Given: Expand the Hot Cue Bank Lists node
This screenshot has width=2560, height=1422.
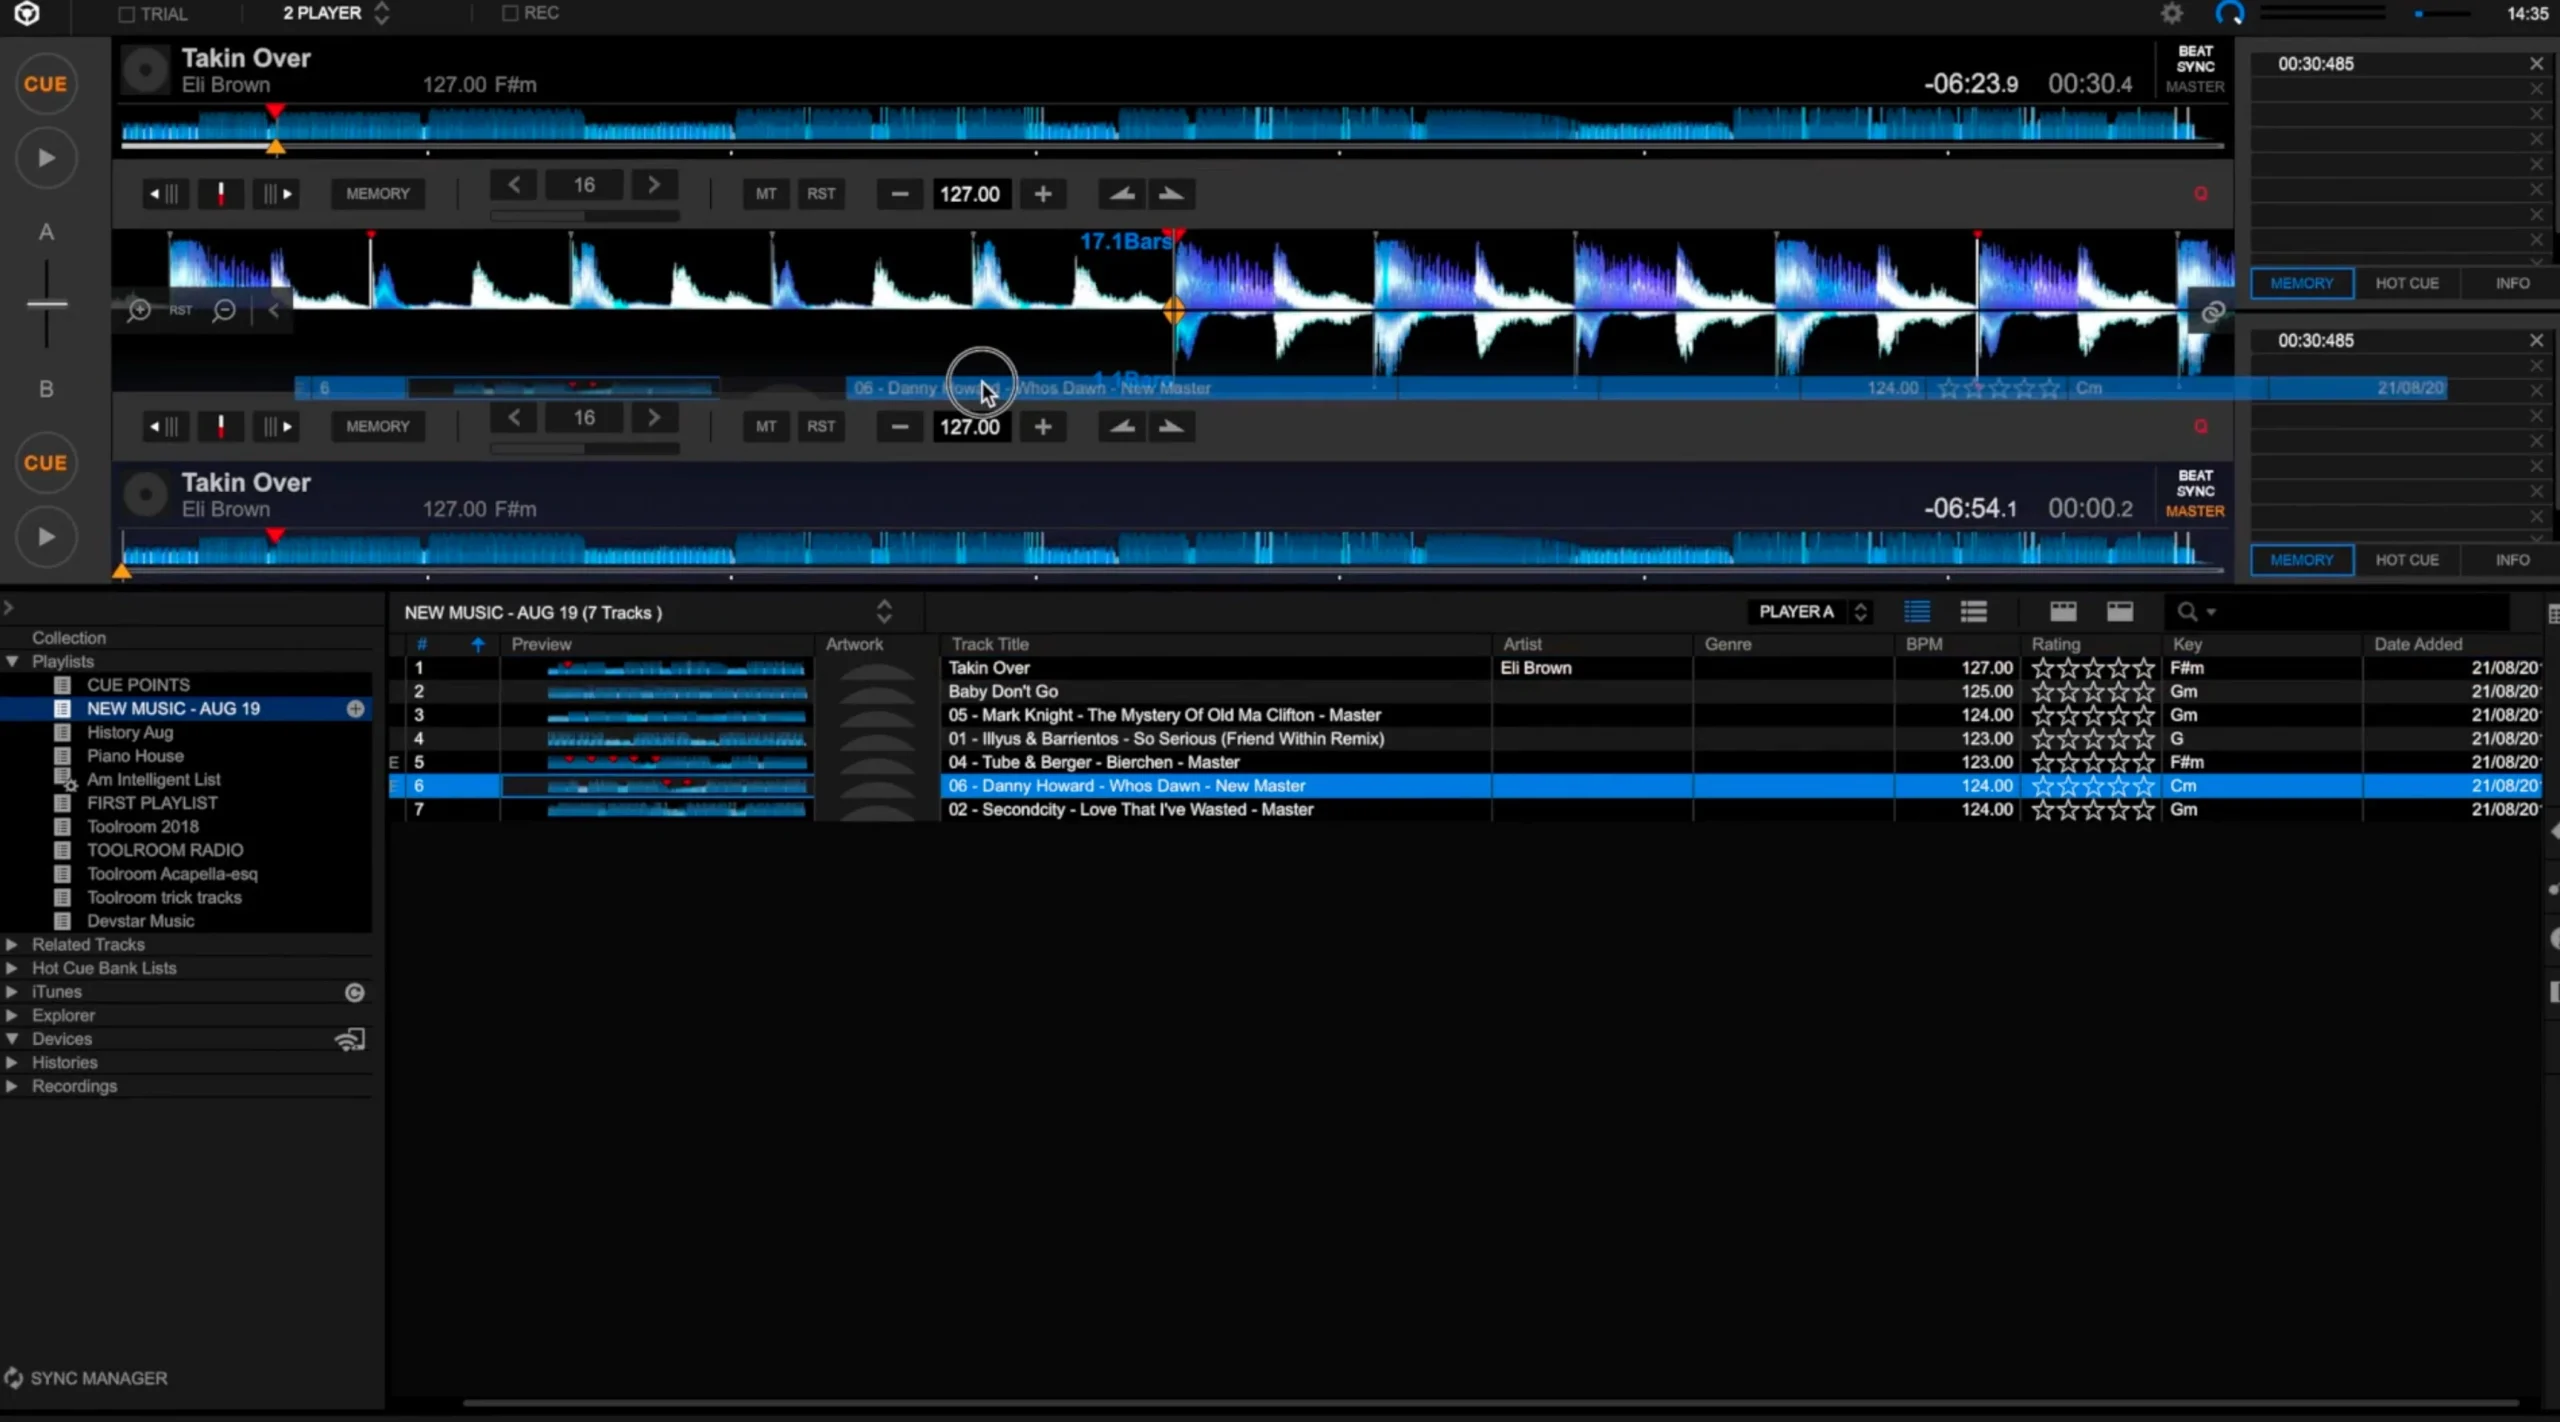Looking at the screenshot, I should (12, 969).
